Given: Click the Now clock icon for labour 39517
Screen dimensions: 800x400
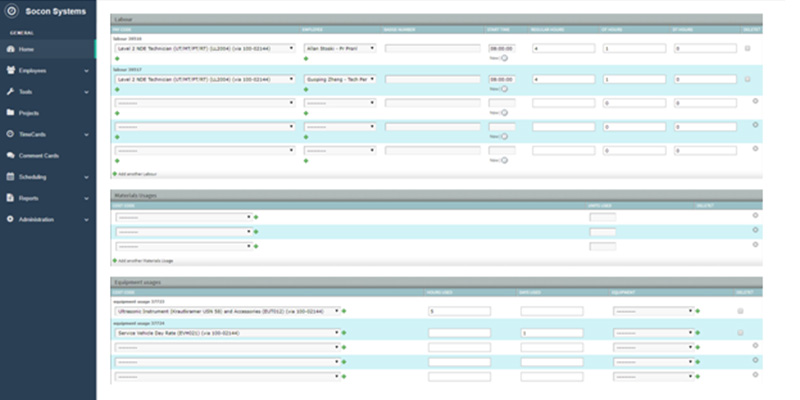Looking at the screenshot, I should click(x=505, y=89).
